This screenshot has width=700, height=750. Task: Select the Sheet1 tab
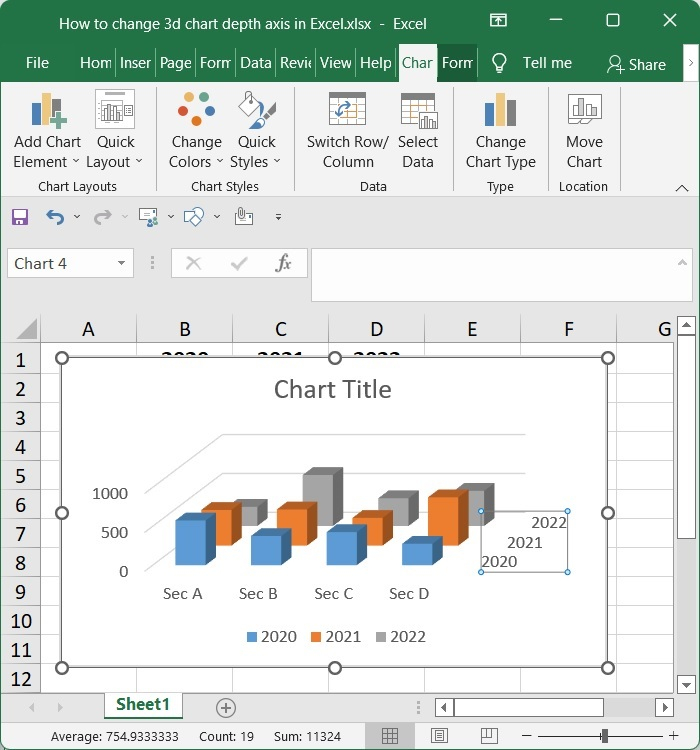143,705
